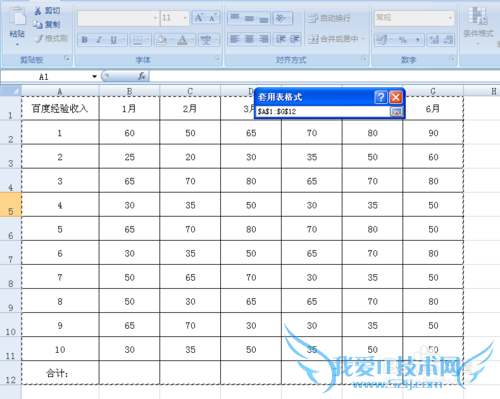Open font group dialog launcher
Viewport: 500px width, 399px height.
[217, 59]
